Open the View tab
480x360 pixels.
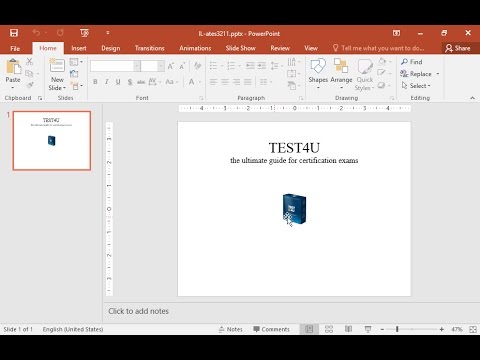(311, 48)
